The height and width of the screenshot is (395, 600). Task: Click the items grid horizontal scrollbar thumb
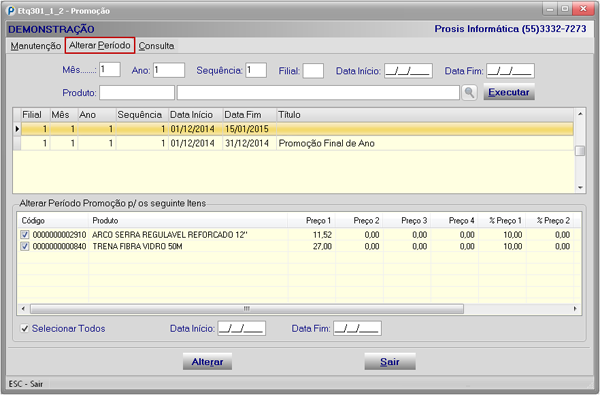[247, 308]
